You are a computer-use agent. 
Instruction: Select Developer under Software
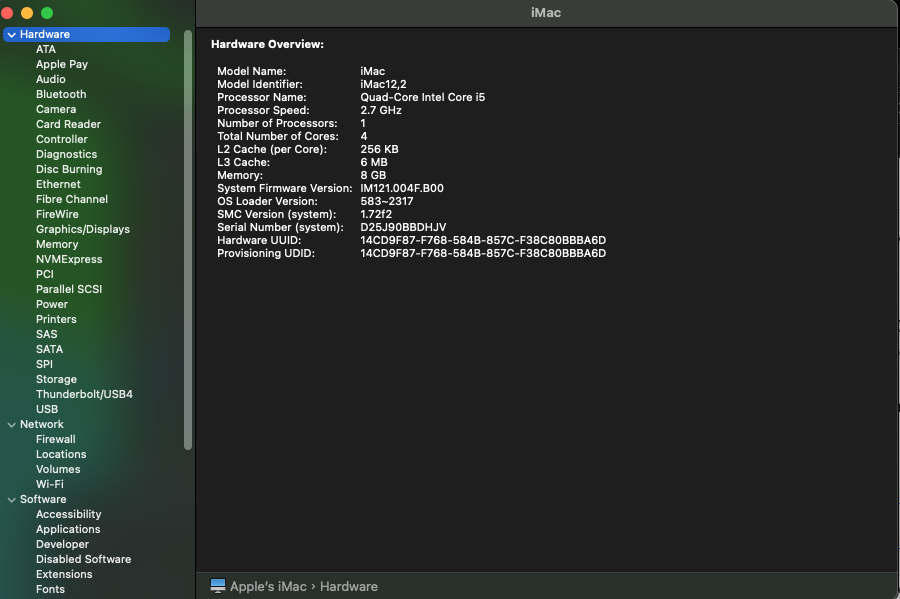tap(62, 544)
